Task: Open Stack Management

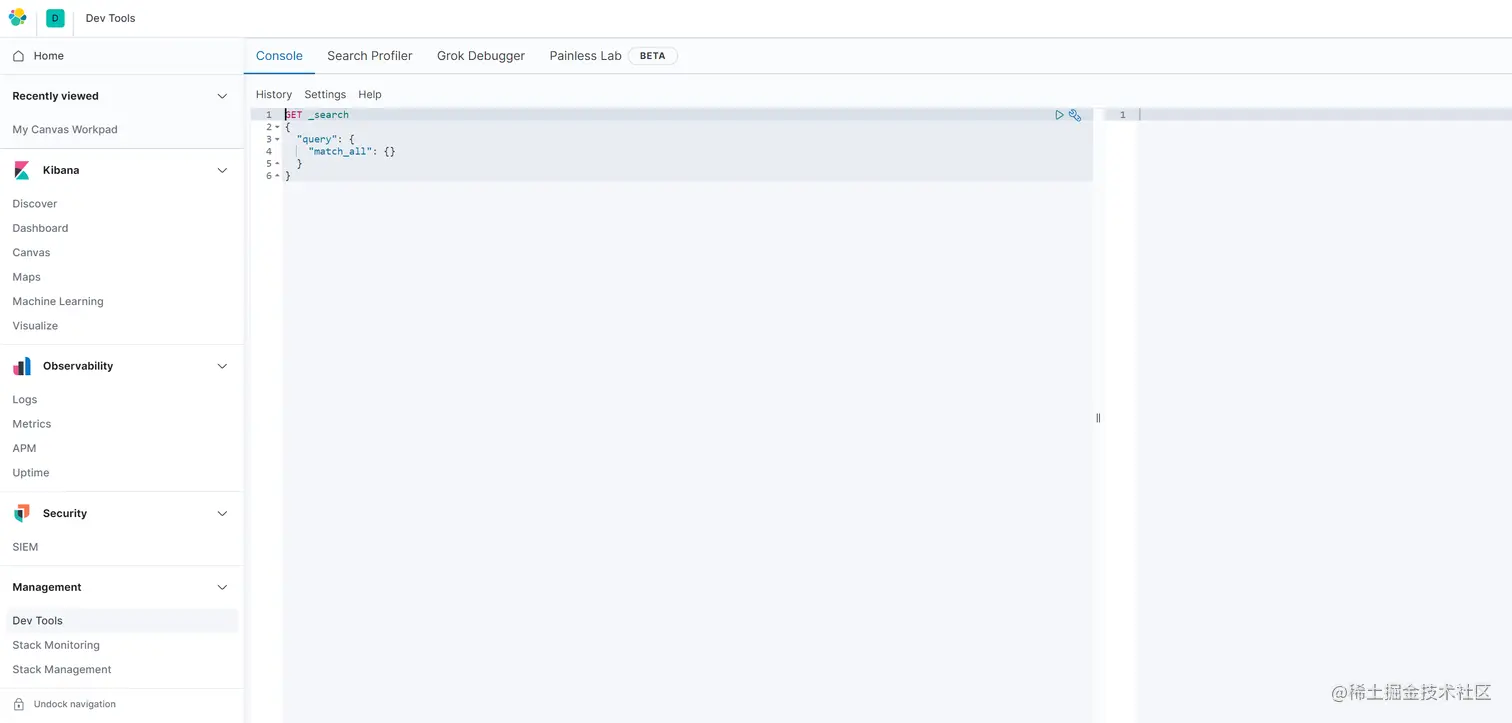Action: click(x=62, y=670)
